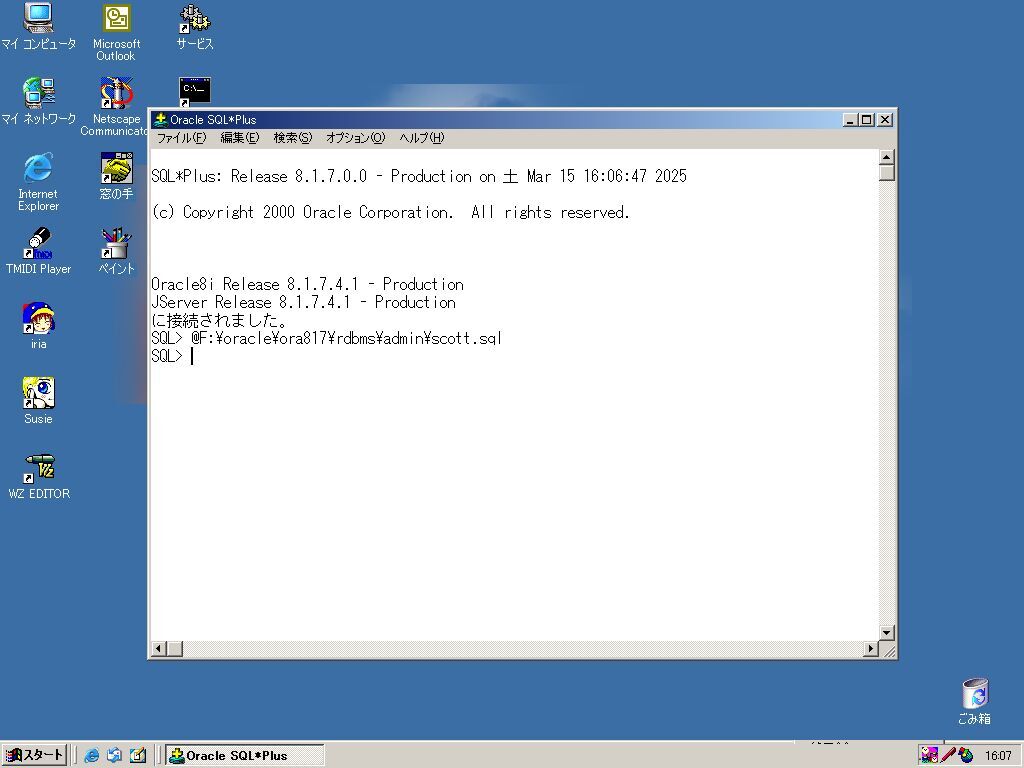Select Oracle SQL*Plus taskbar button
The height and width of the screenshot is (768, 1024).
pos(244,756)
